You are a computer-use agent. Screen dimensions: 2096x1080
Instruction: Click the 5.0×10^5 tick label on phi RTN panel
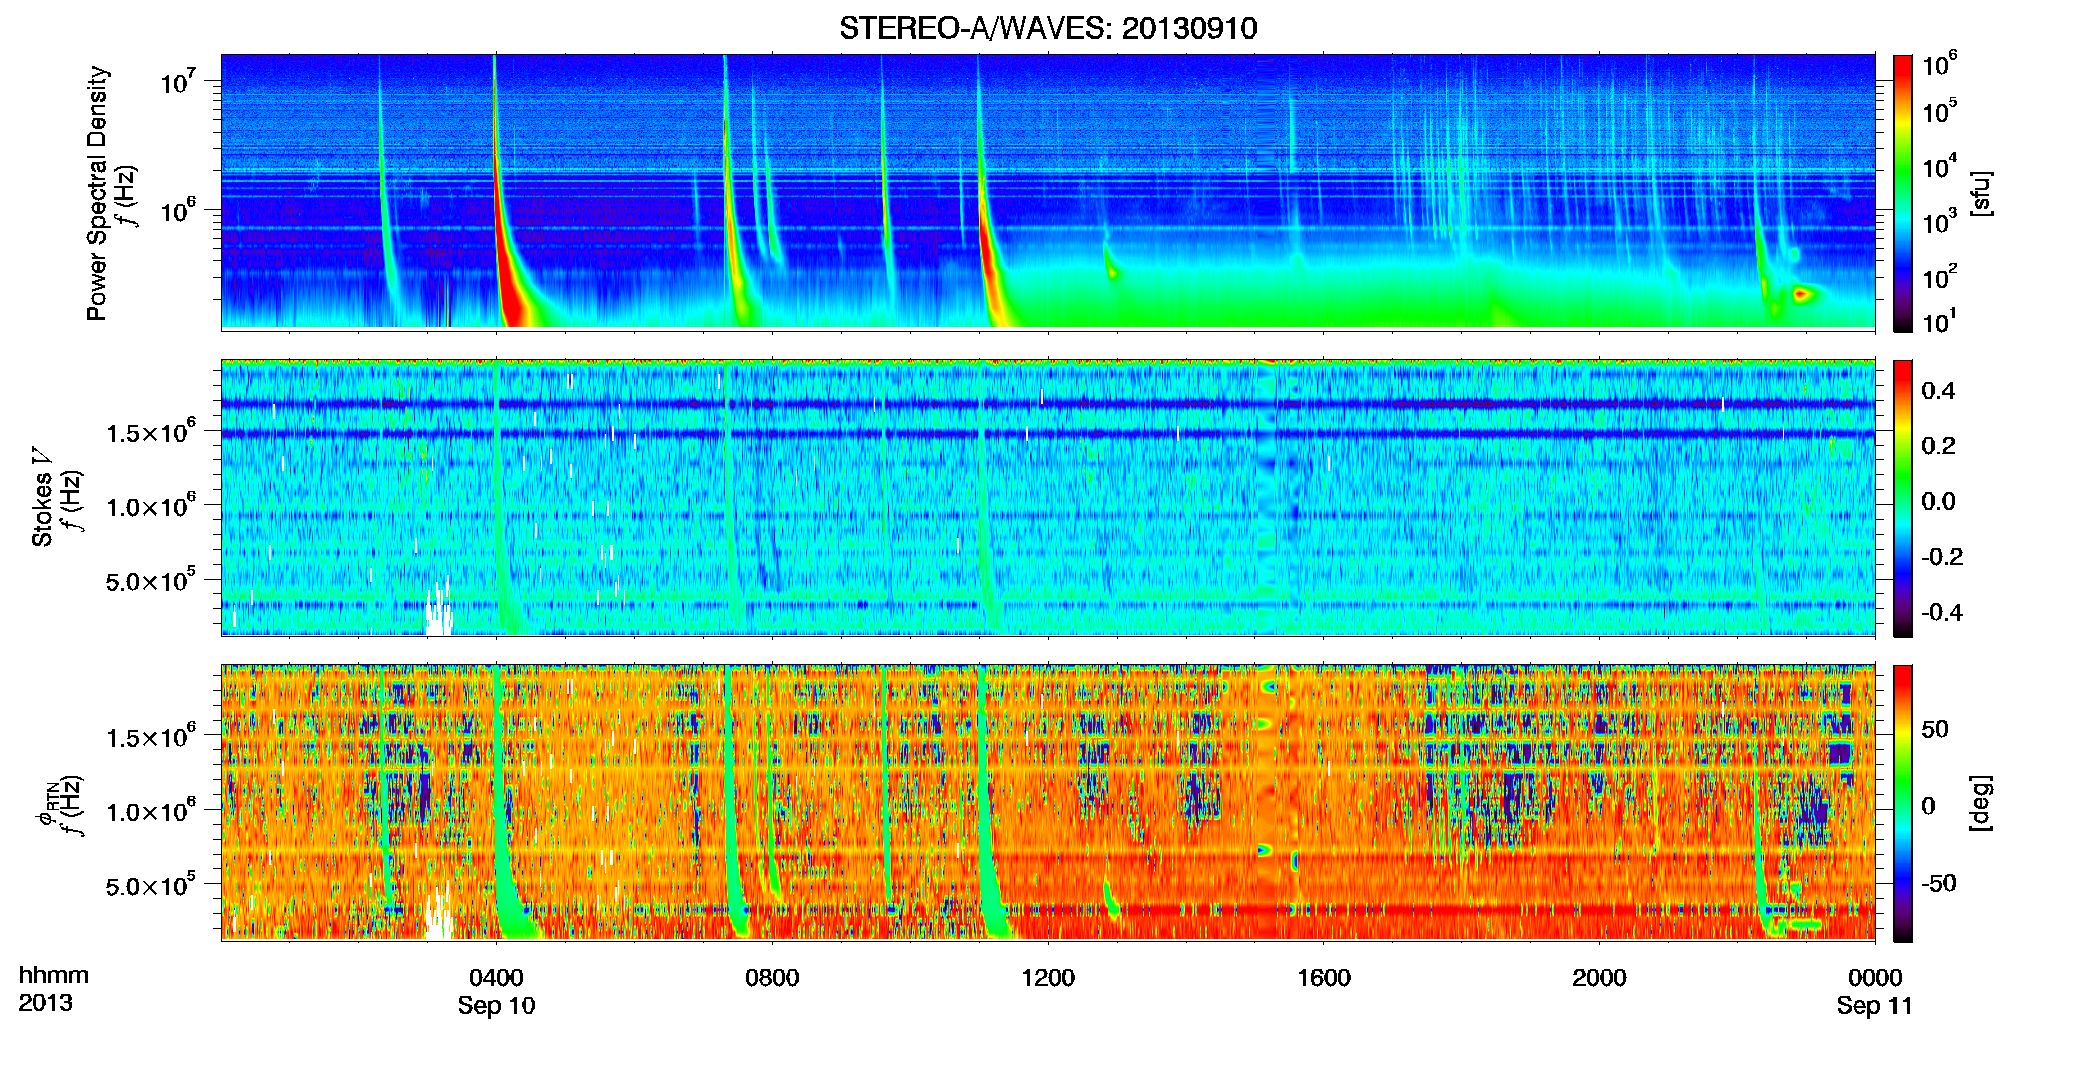tap(150, 886)
